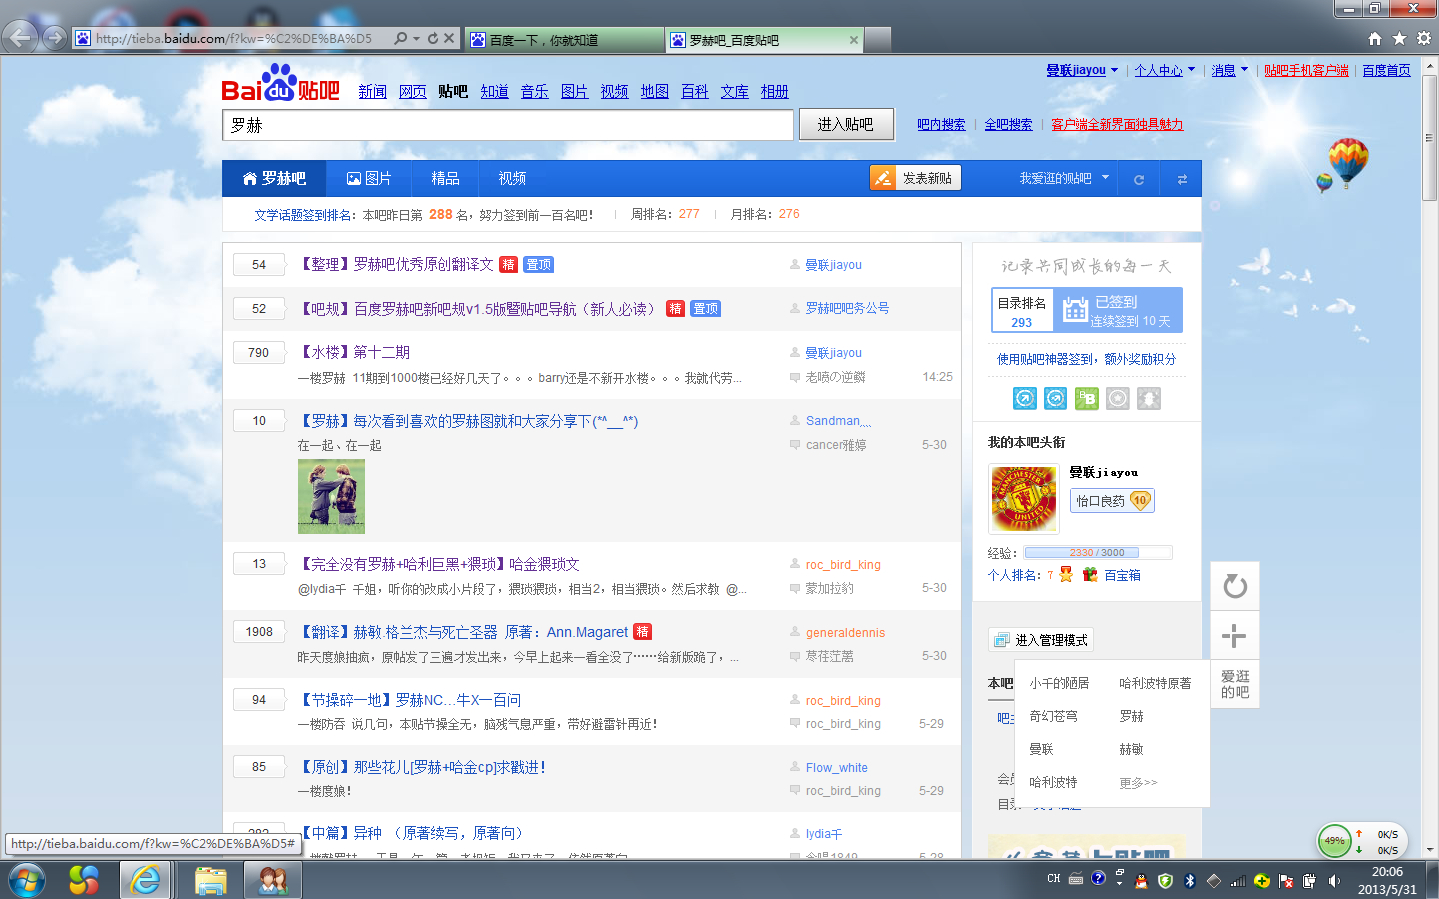Viewport: 1439px width, 899px height.
Task: Refresh the page from the address bar
Action: pyautogui.click(x=433, y=38)
